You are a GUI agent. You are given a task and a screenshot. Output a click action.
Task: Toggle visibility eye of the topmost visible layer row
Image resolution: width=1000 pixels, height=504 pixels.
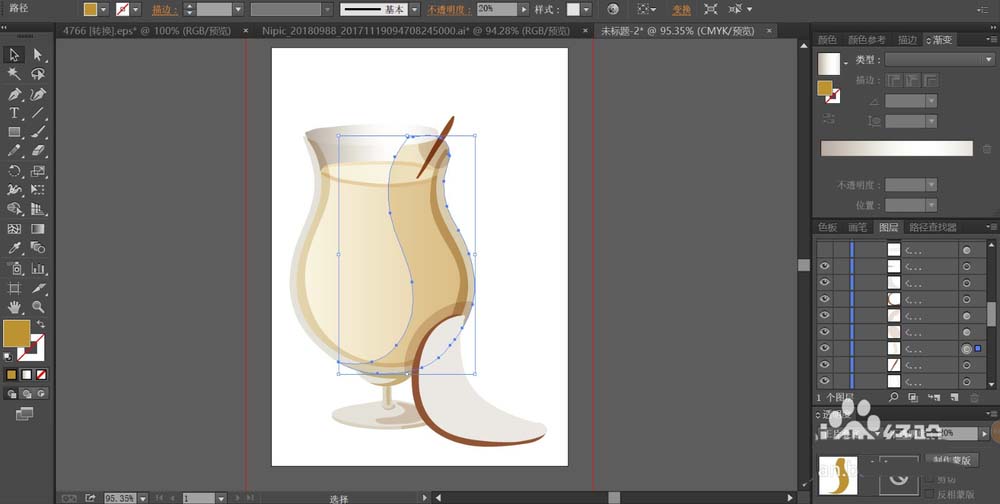[x=825, y=267]
